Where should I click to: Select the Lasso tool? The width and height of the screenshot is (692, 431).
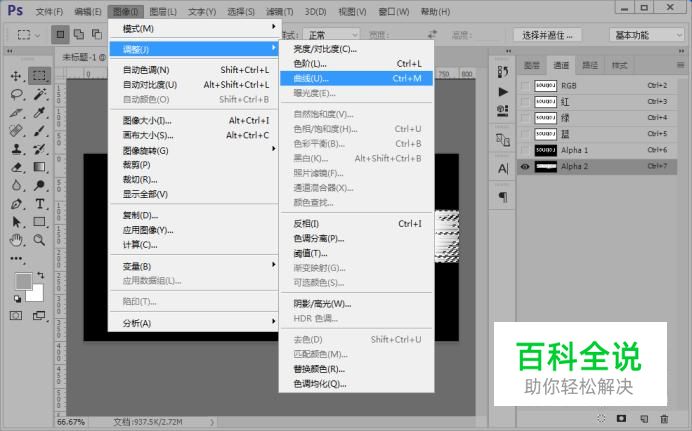click(16, 94)
